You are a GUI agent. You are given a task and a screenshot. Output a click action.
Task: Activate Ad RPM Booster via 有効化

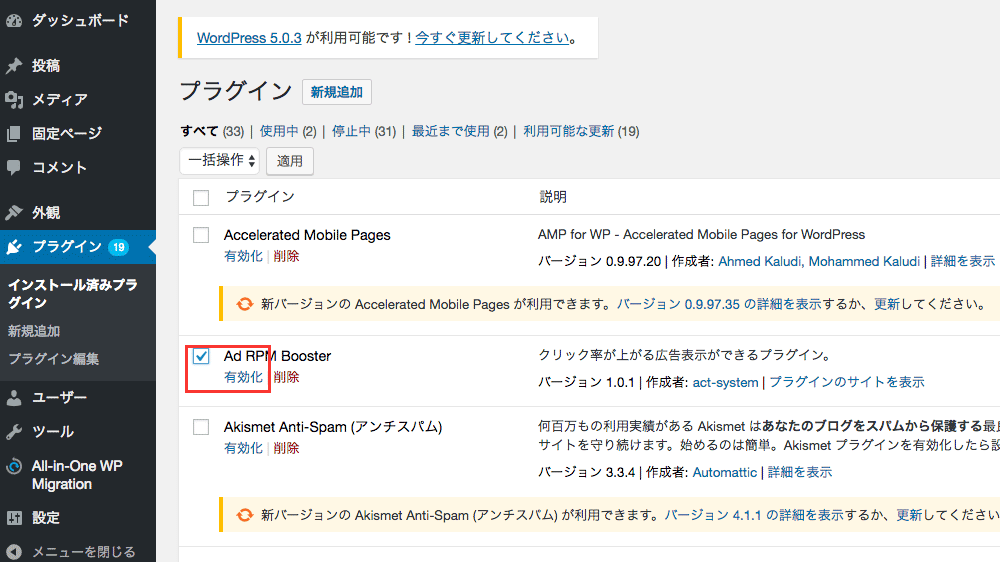[243, 377]
